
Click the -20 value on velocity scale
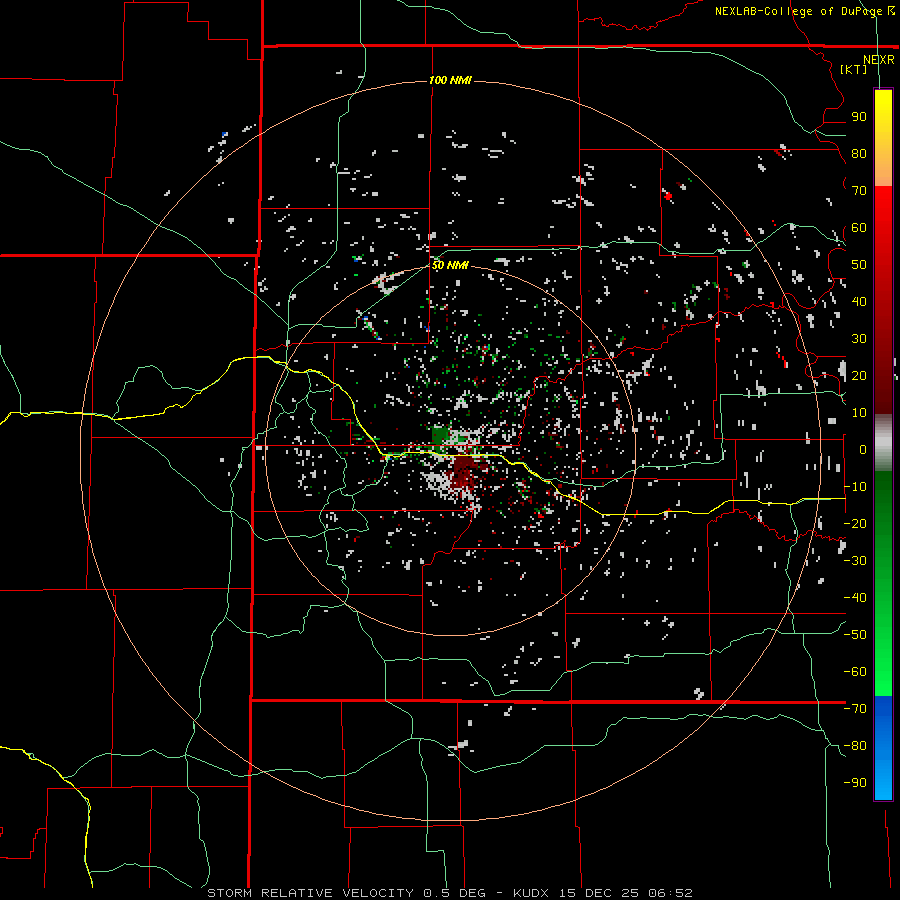tap(855, 524)
